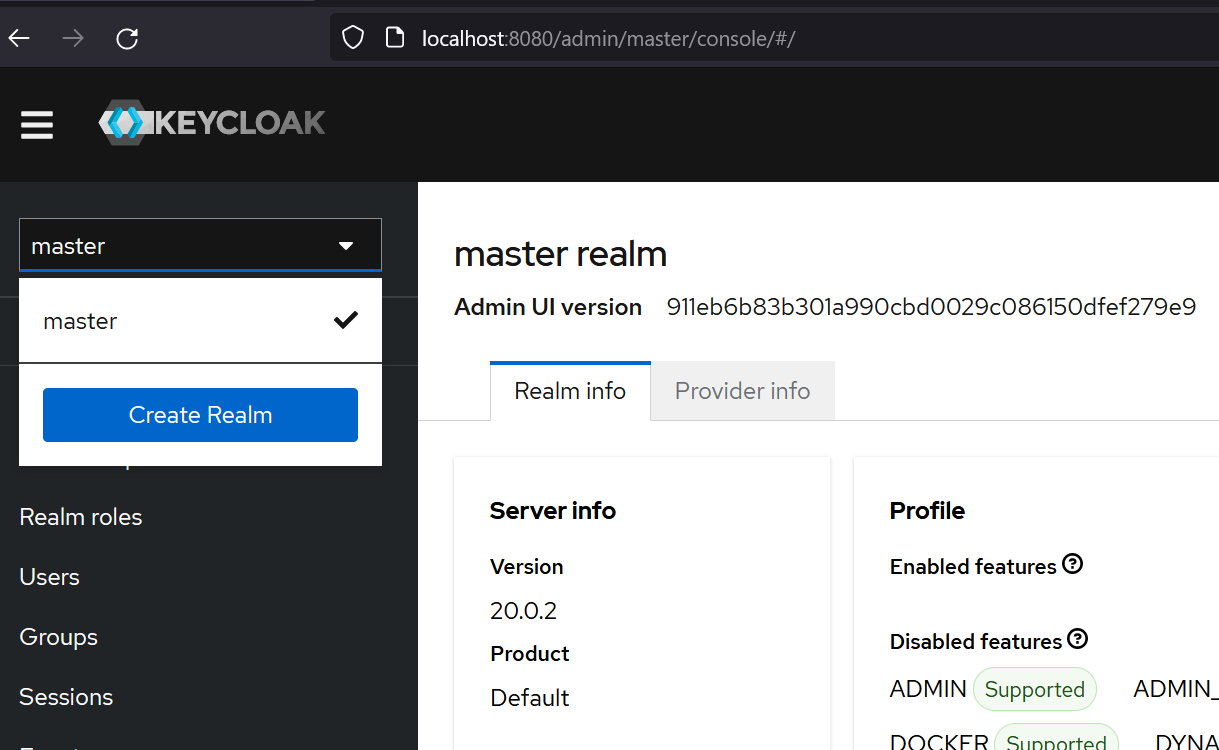This screenshot has height=750, width=1219.
Task: Open Groups in the sidebar
Action: (58, 637)
